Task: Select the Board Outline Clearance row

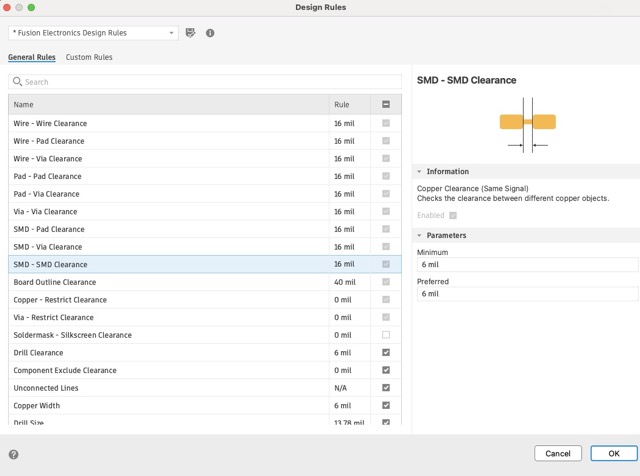Action: coord(168,282)
